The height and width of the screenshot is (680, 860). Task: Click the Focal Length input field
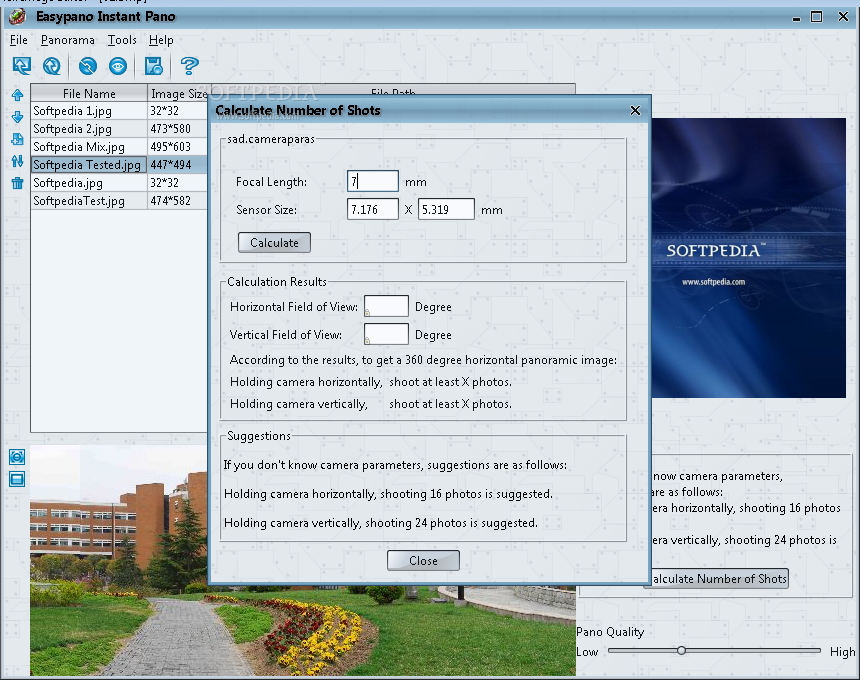click(x=373, y=181)
